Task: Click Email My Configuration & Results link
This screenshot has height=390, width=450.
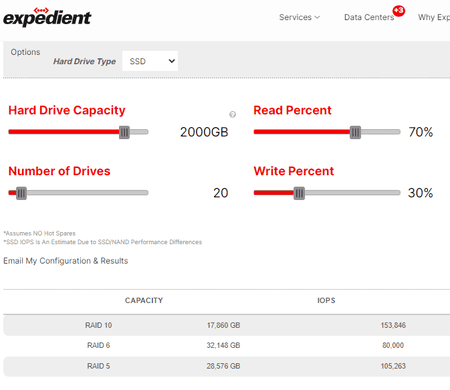Action: pos(66,261)
